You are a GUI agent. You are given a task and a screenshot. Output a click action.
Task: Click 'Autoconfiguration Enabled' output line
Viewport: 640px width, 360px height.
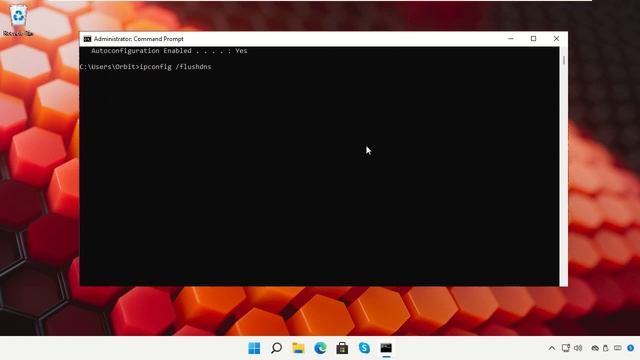[169, 51]
